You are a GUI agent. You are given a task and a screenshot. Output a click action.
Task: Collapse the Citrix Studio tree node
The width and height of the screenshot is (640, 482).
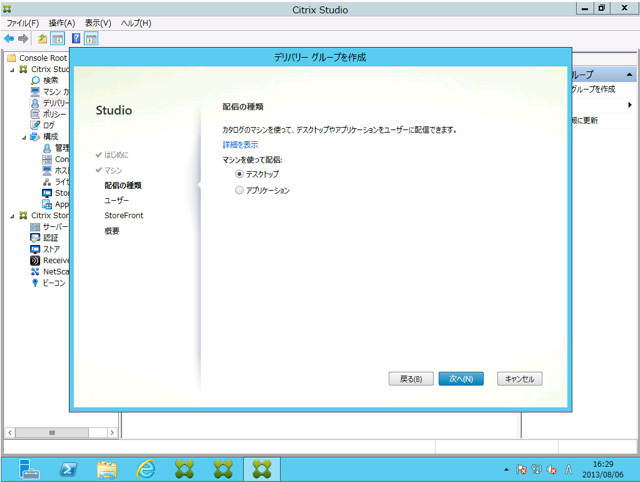point(12,70)
